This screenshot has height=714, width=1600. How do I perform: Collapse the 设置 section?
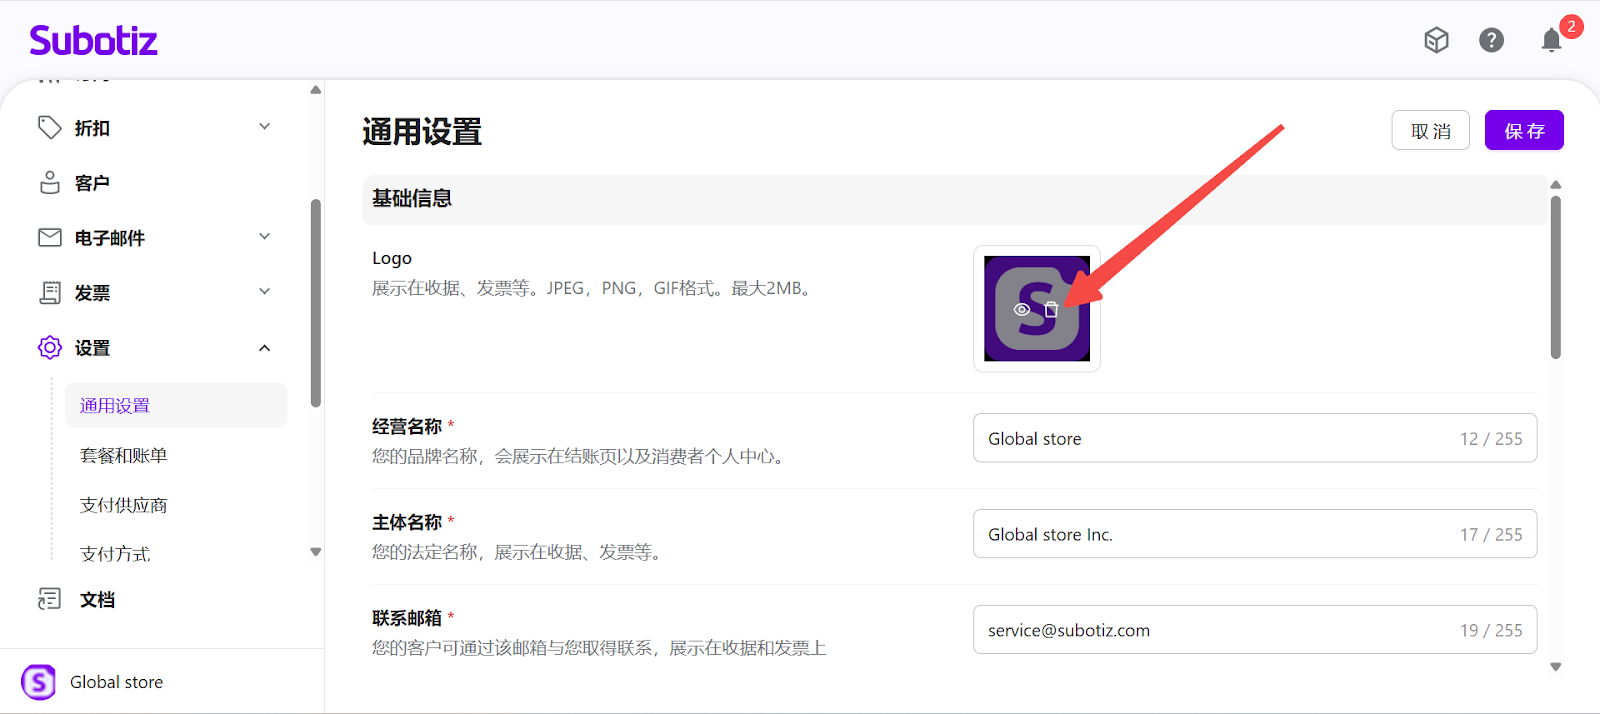[x=265, y=348]
